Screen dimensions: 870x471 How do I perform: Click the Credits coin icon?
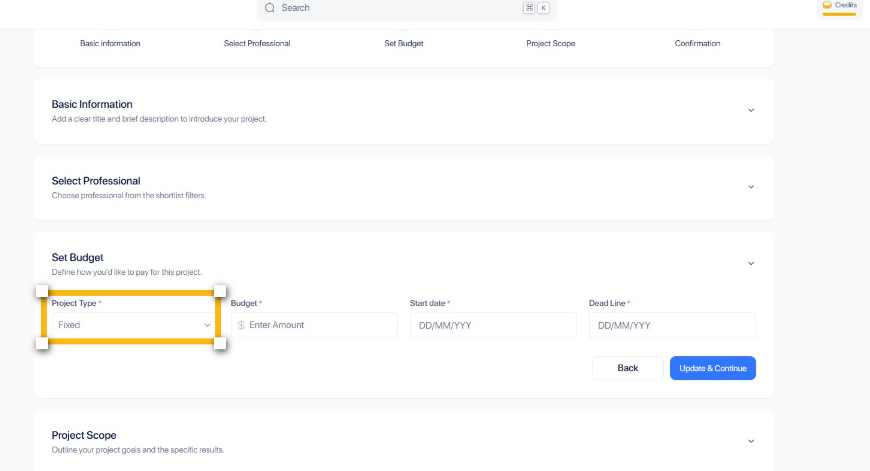pyautogui.click(x=827, y=4)
